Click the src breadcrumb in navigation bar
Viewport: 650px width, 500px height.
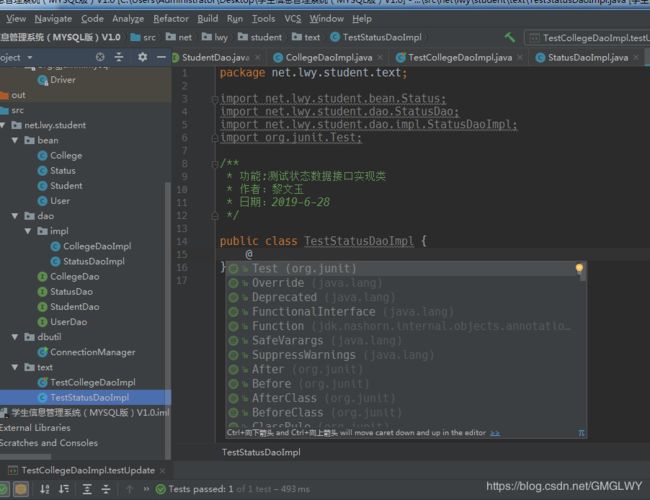143,37
